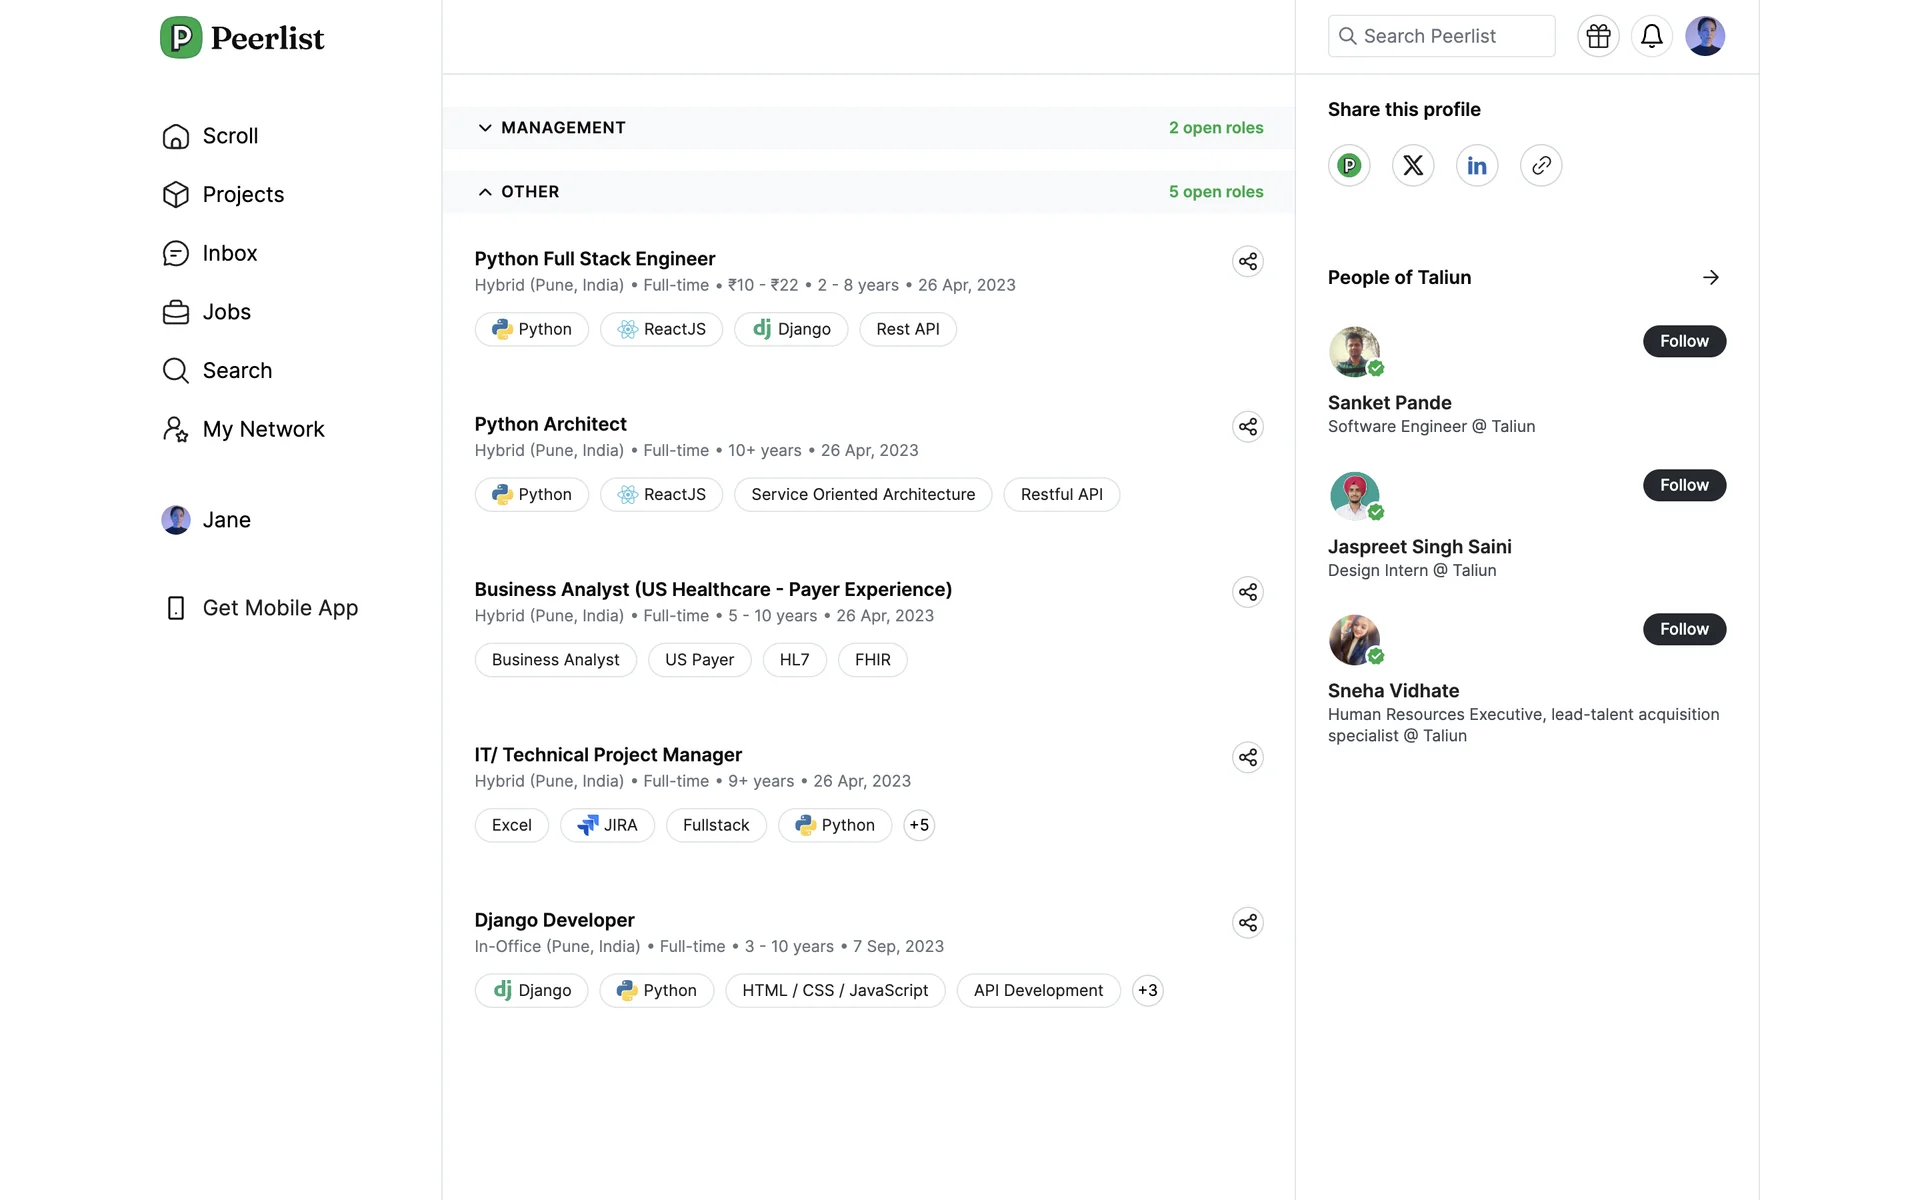
Task: Share the Python Full Stack Engineer job
Action: 1247,262
